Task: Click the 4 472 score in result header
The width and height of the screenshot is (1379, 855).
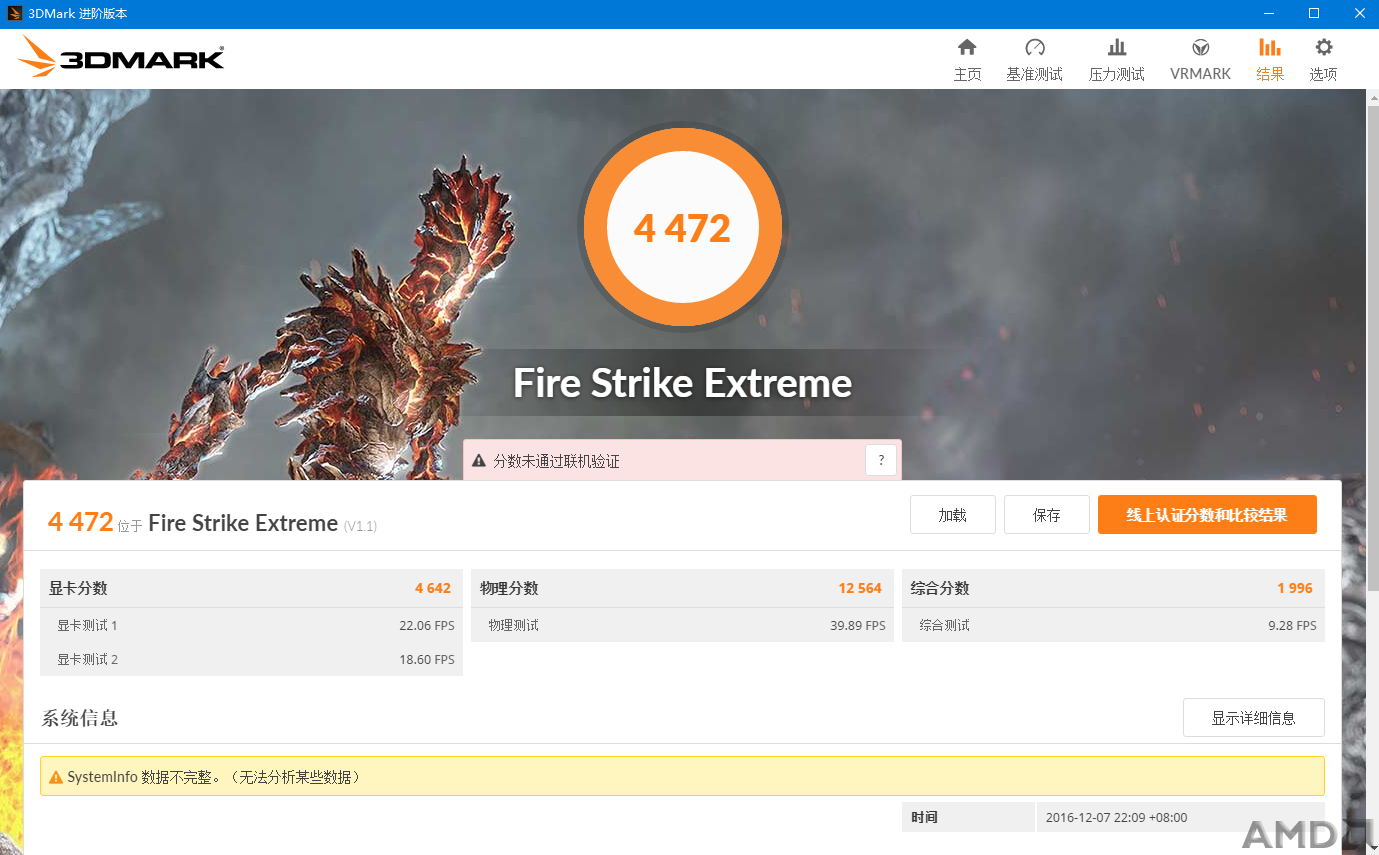Action: 80,522
